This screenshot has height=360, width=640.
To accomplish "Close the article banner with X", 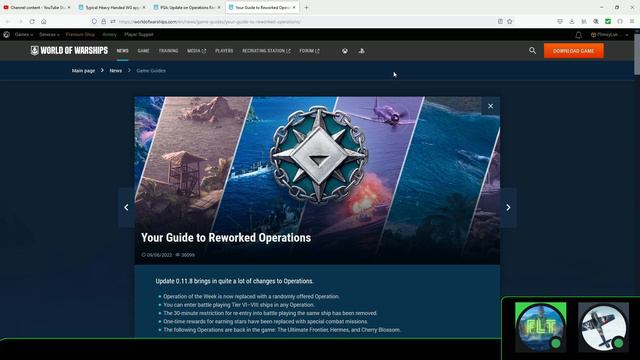I will click(x=491, y=106).
